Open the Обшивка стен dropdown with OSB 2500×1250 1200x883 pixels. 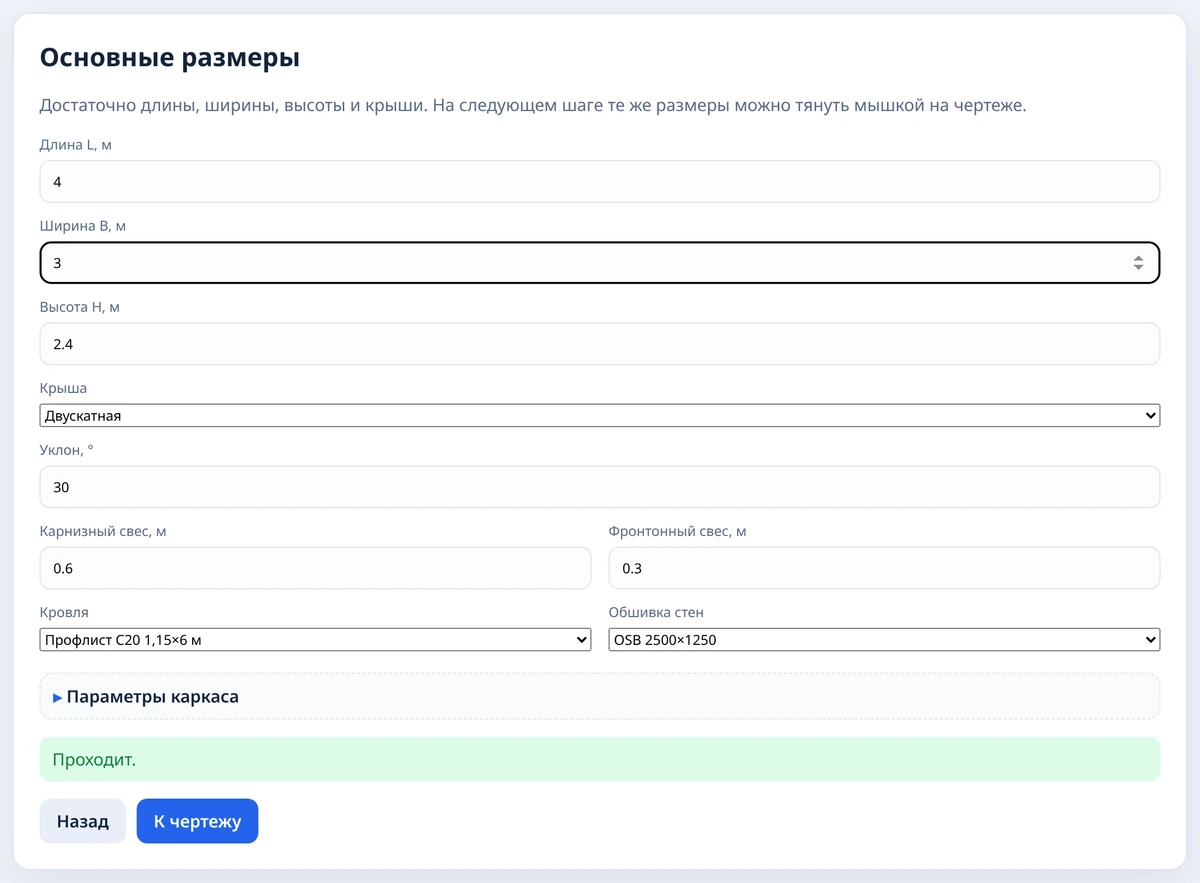pos(884,640)
